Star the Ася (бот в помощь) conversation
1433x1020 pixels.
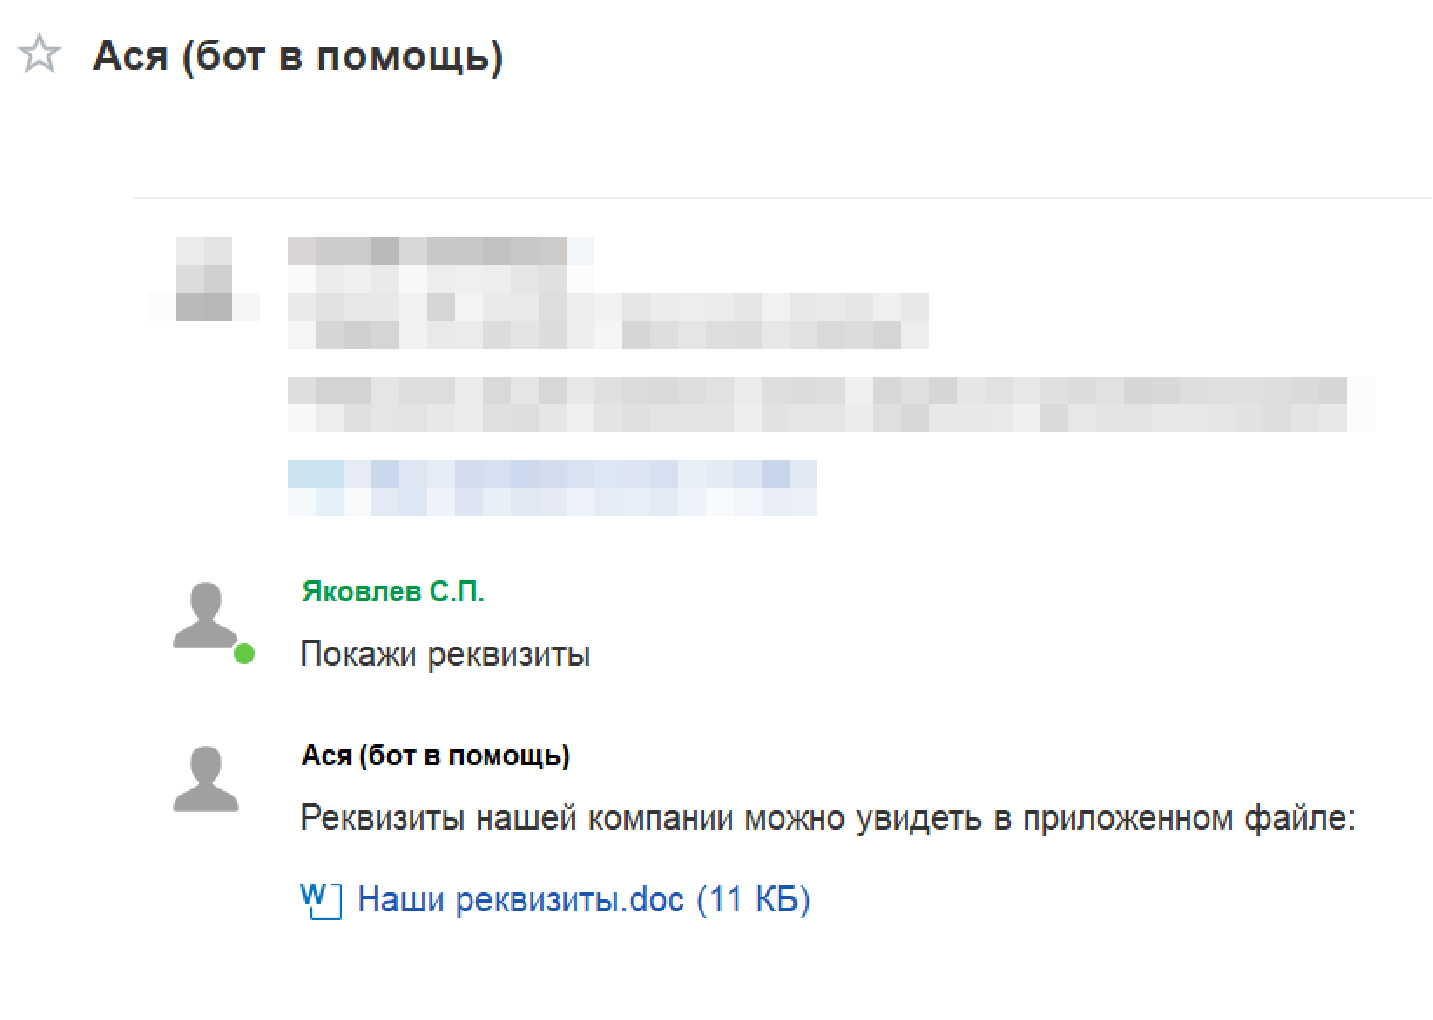tap(40, 53)
